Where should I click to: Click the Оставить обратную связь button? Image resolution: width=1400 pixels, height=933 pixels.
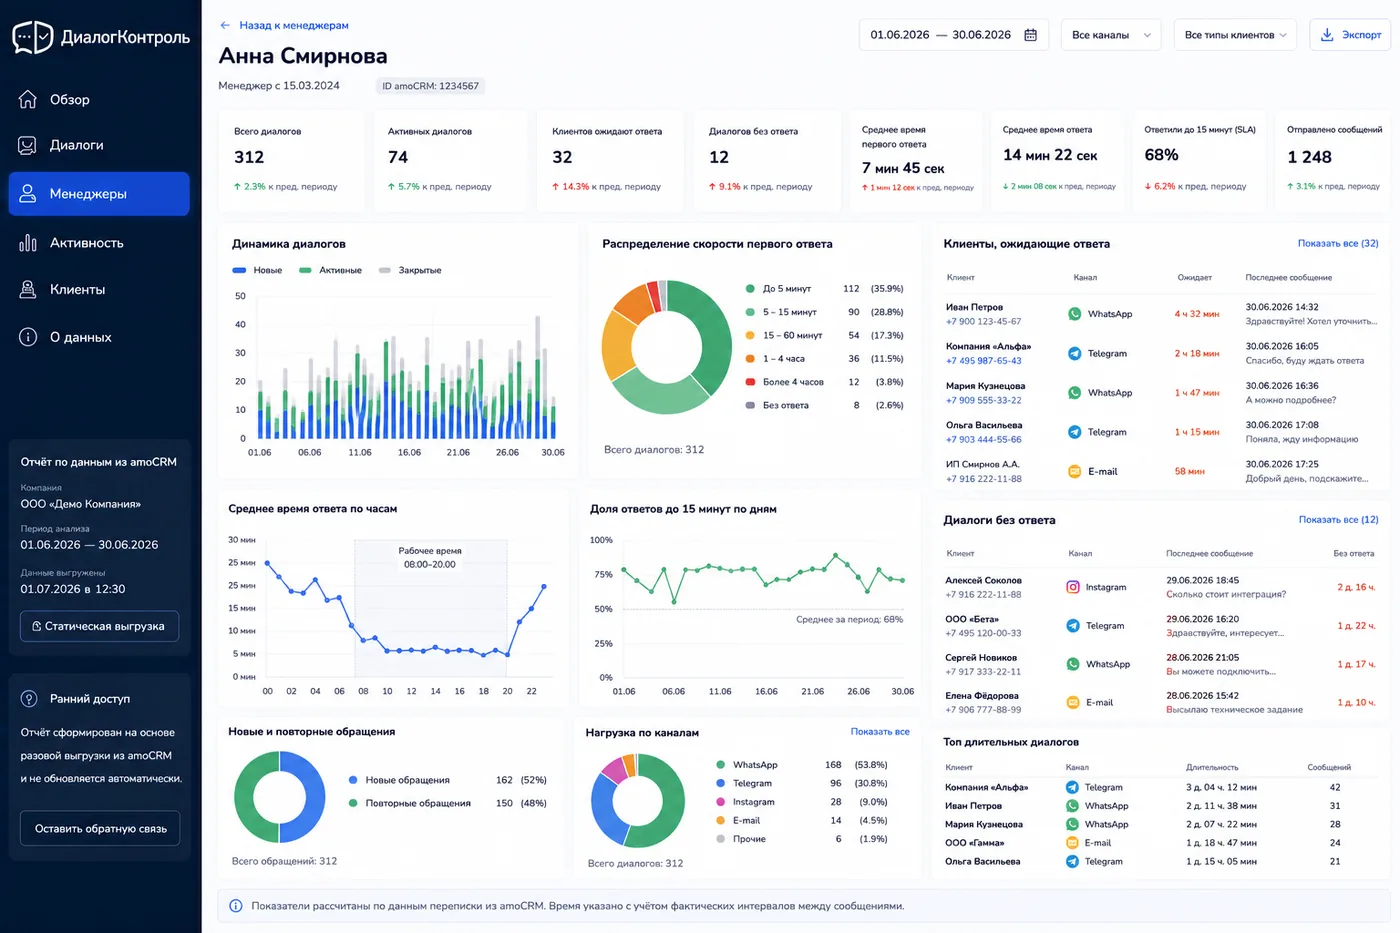(x=100, y=828)
